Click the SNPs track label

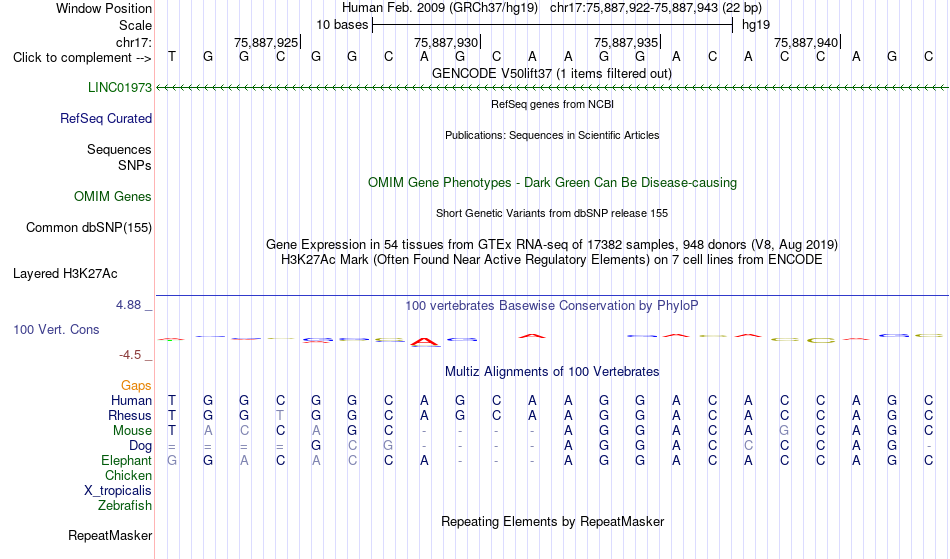click(135, 165)
